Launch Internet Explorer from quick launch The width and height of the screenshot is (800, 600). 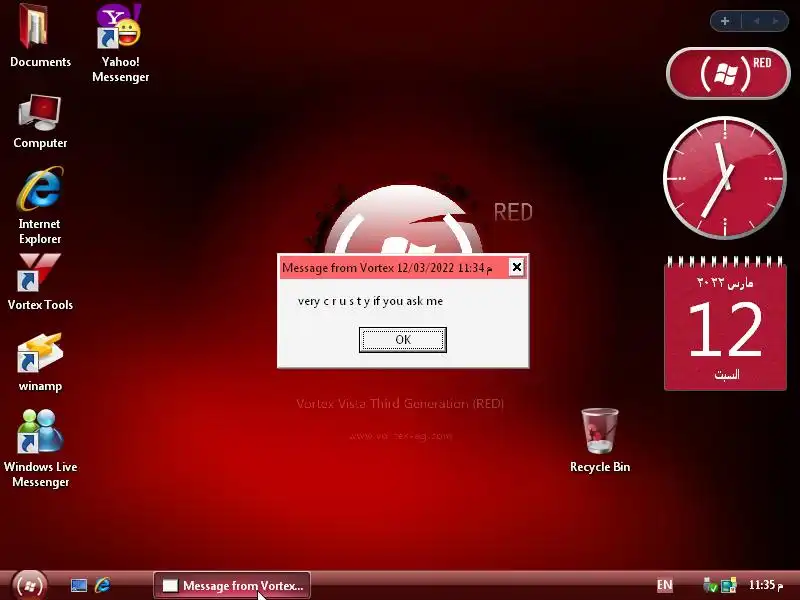pyautogui.click(x=103, y=585)
